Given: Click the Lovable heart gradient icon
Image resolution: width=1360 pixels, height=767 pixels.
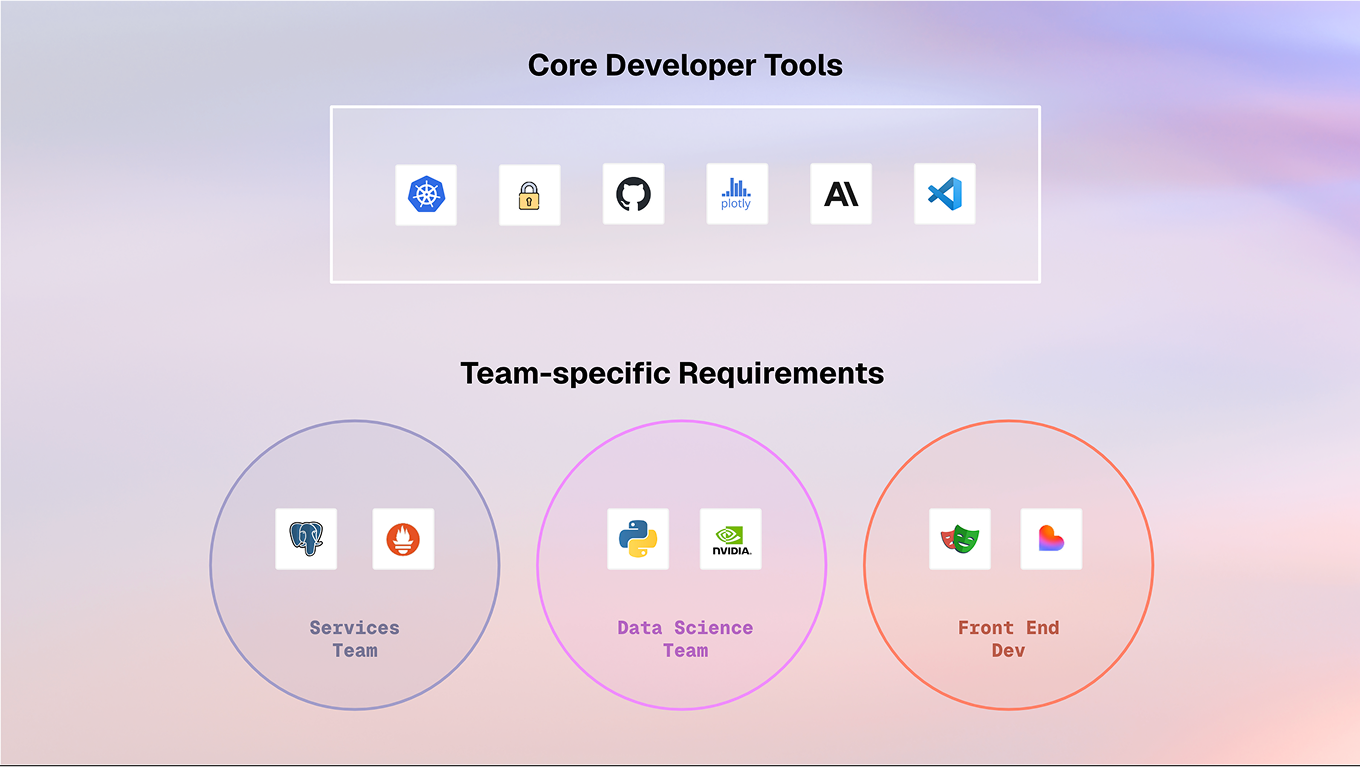Looking at the screenshot, I should point(1052,539).
